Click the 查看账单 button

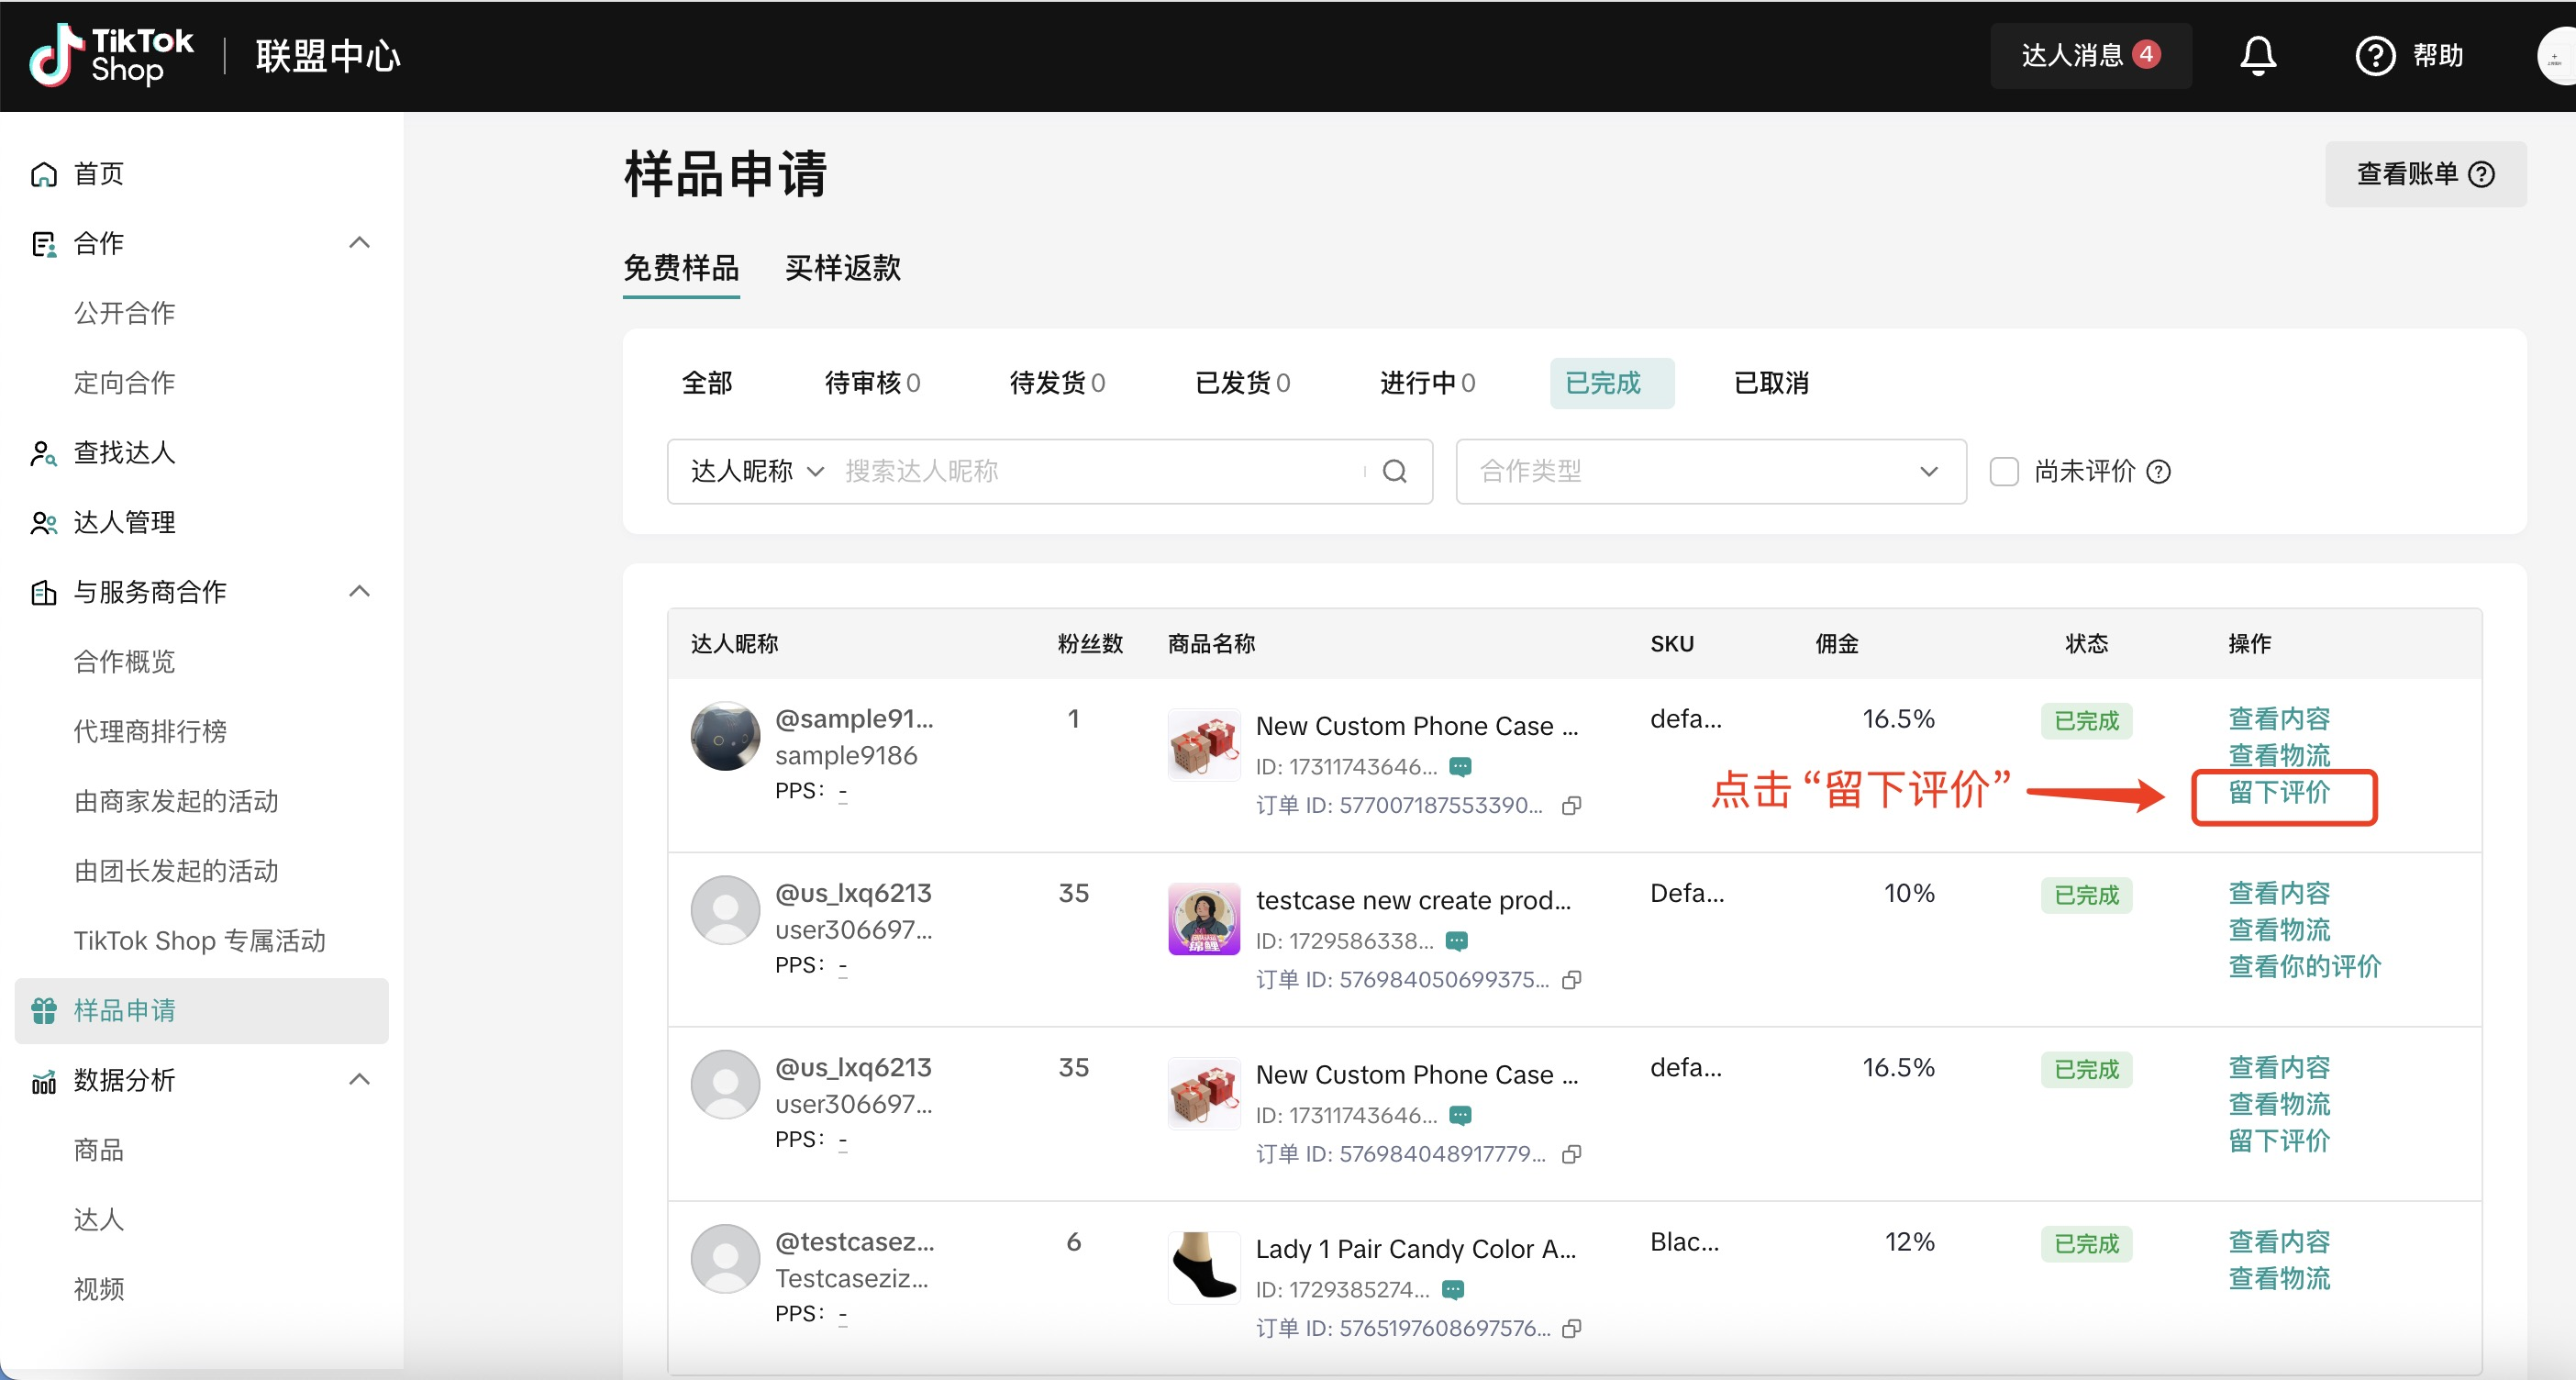pyautogui.click(x=2424, y=174)
